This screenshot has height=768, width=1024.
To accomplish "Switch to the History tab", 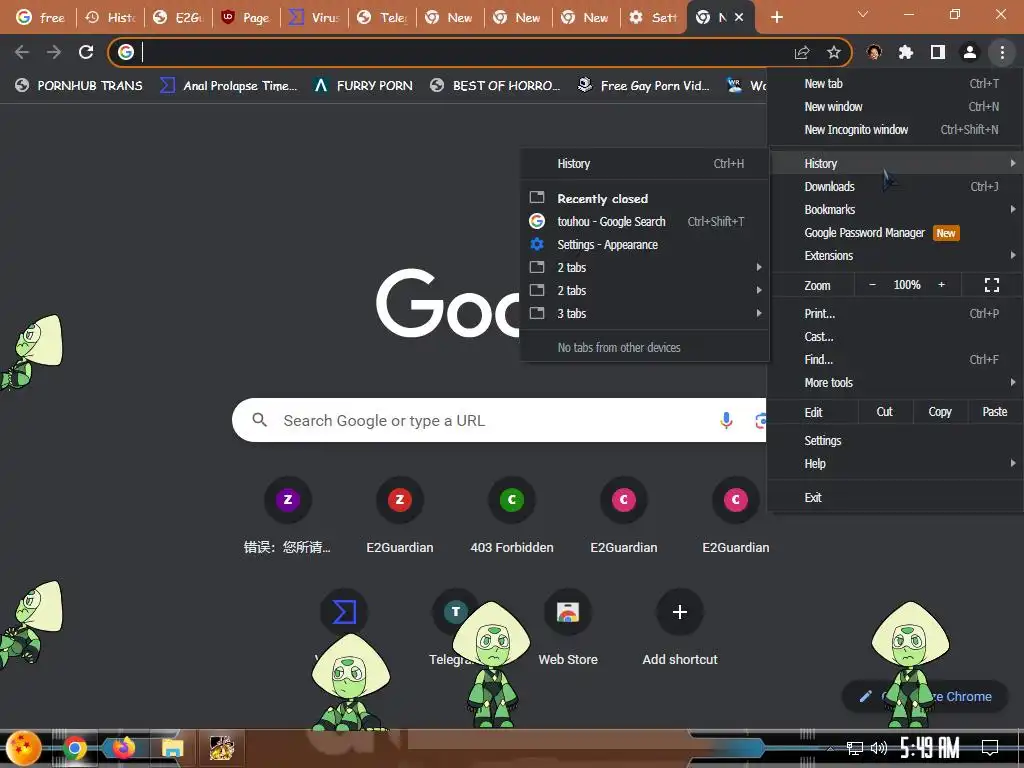I will 111,18.
